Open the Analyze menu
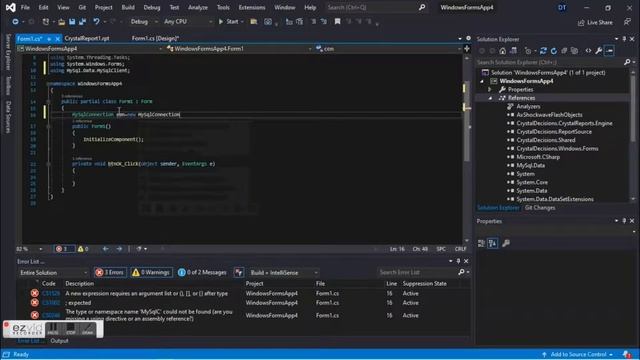Image resolution: width=640 pixels, height=360 pixels. tap(198, 7)
